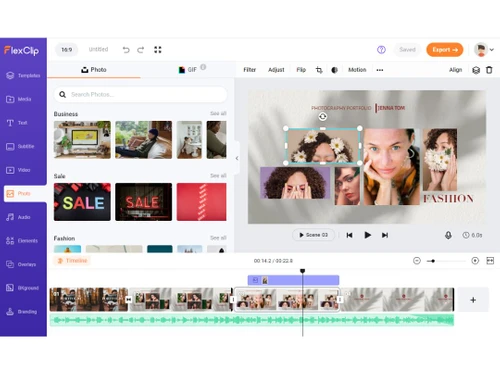The height and width of the screenshot is (375, 500).
Task: Open the 6.0s scene duration control
Action: pos(472,235)
